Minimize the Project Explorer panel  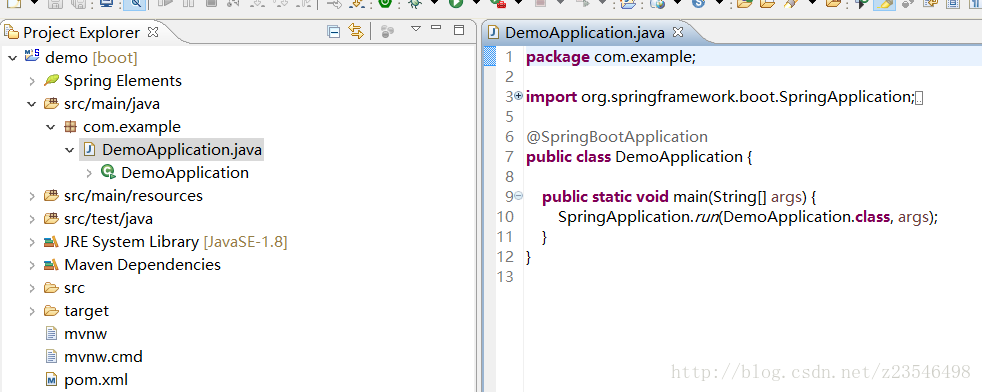[x=437, y=28]
